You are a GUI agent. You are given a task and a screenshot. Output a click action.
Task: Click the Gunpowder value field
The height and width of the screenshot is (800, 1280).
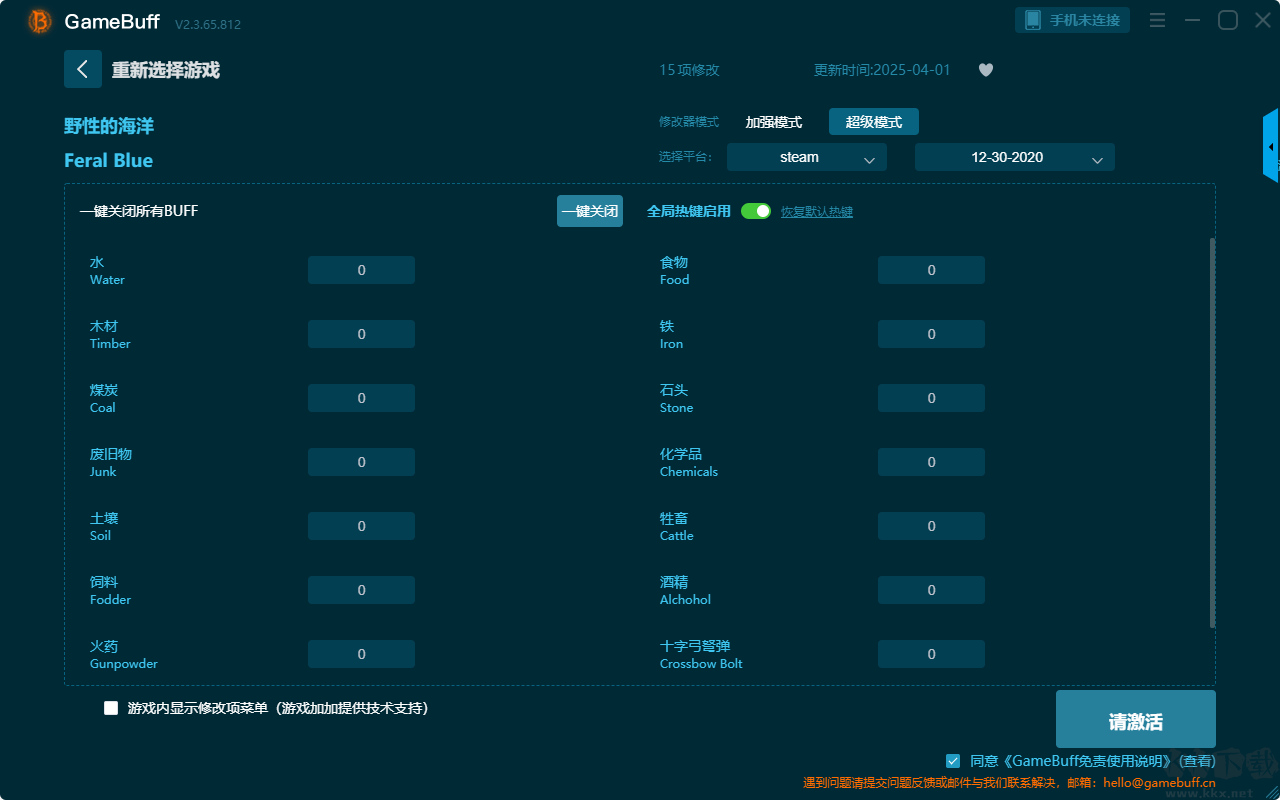[361, 654]
